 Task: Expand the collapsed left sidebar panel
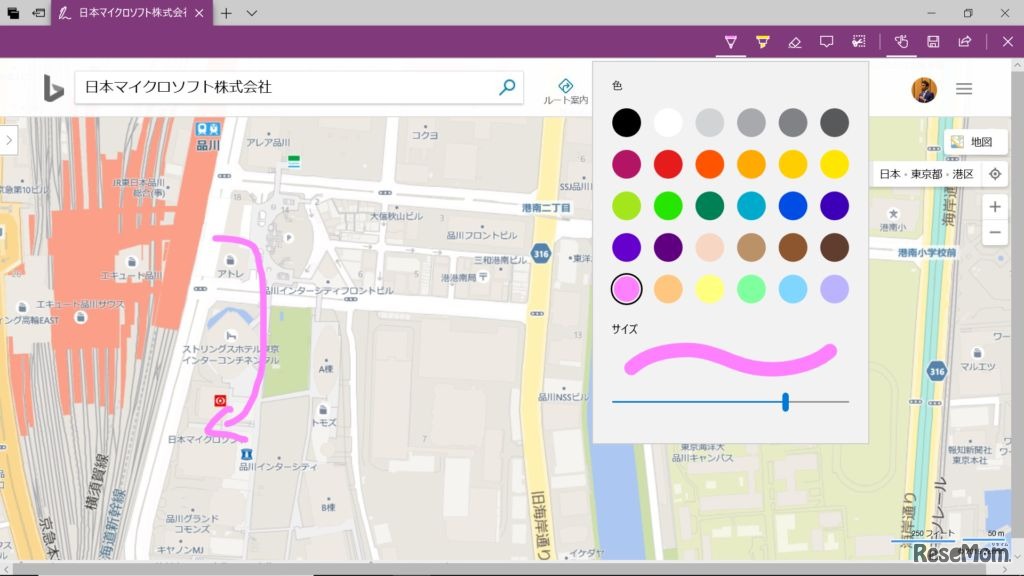[8, 140]
